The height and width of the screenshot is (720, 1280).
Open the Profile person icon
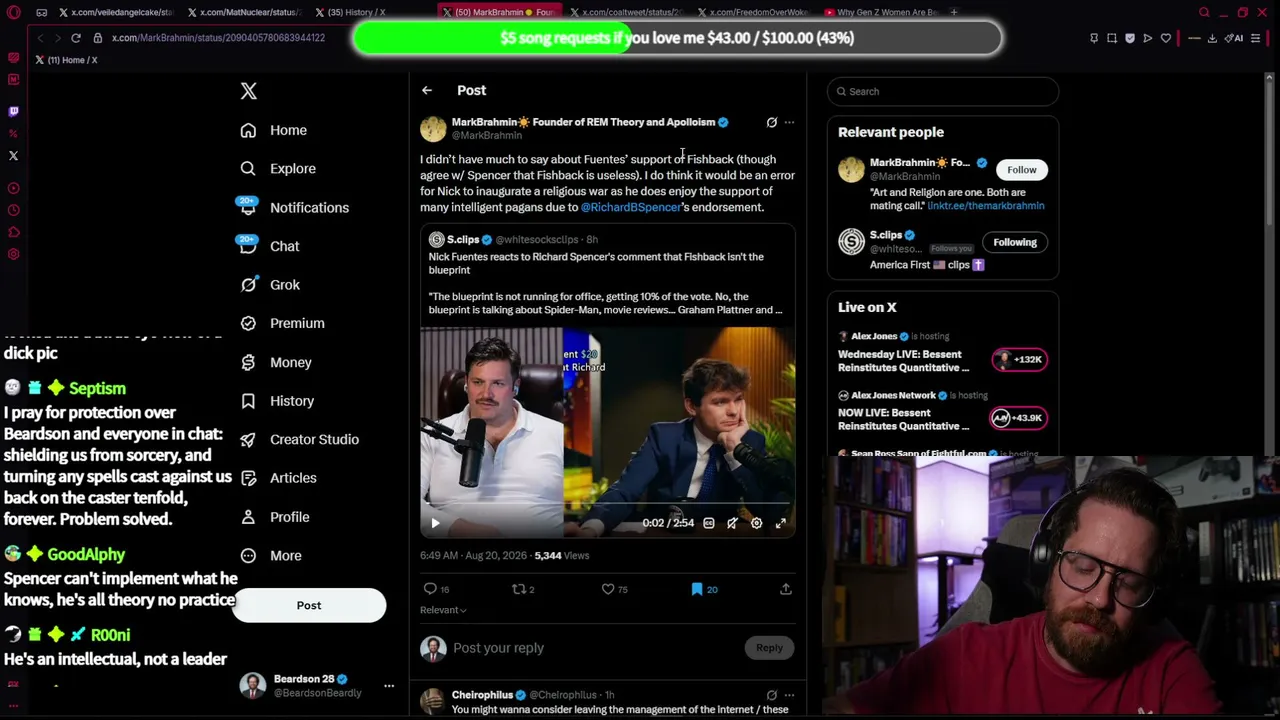pyautogui.click(x=248, y=517)
